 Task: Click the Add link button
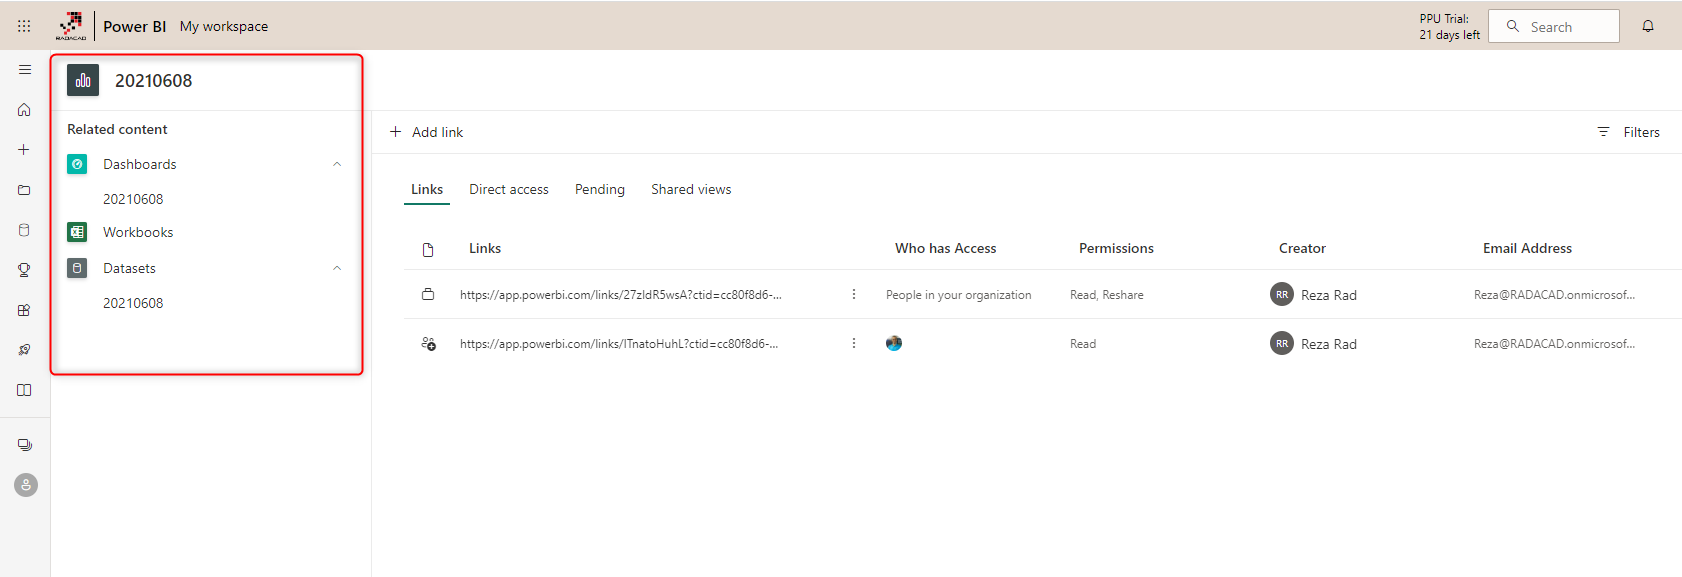coord(426,132)
